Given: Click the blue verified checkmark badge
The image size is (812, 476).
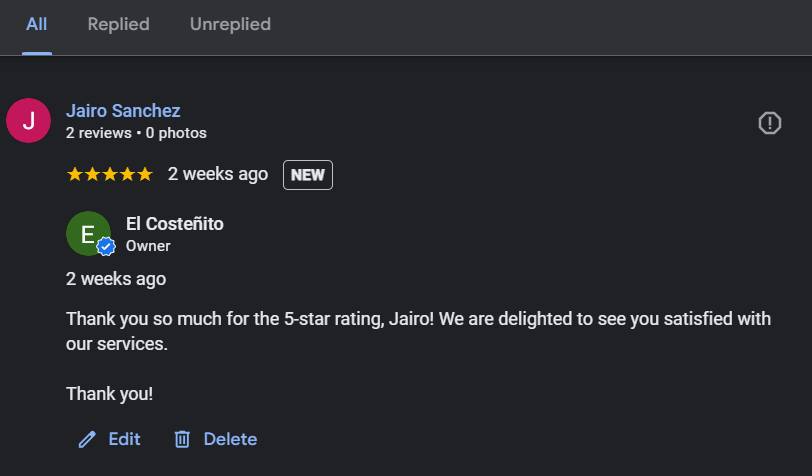Looking at the screenshot, I should point(106,247).
